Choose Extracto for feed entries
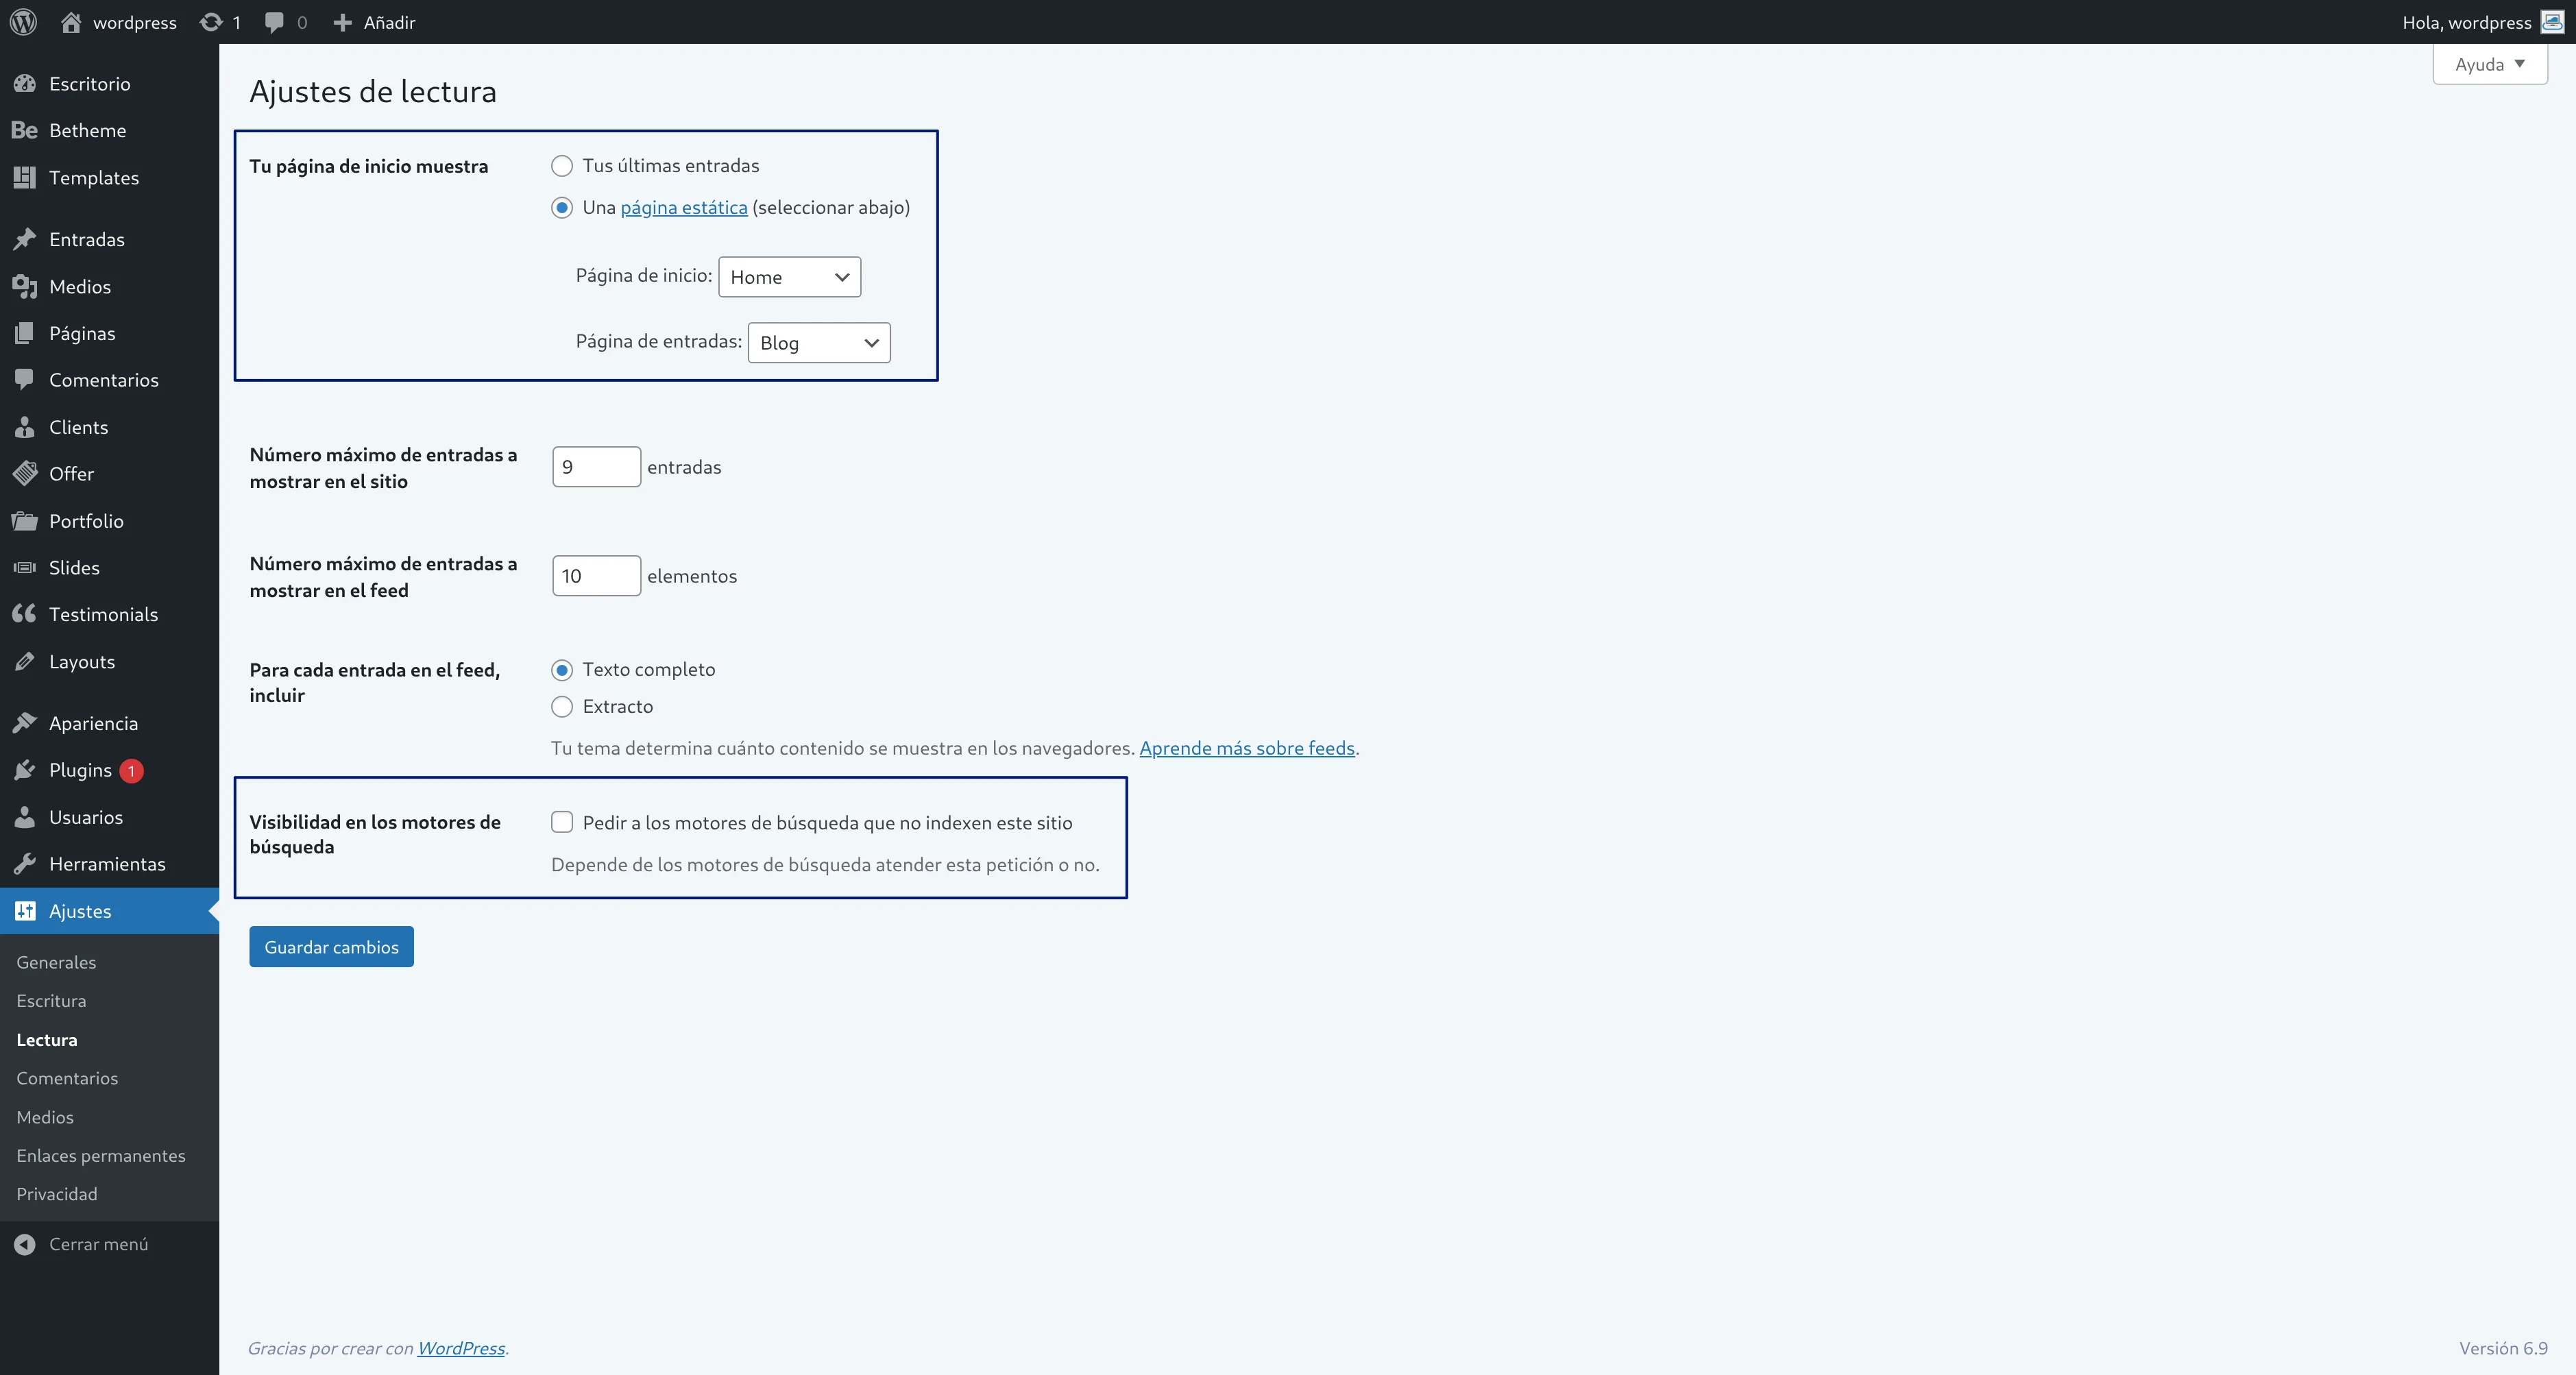Screen dimensions: 2576x1375 point(561,706)
